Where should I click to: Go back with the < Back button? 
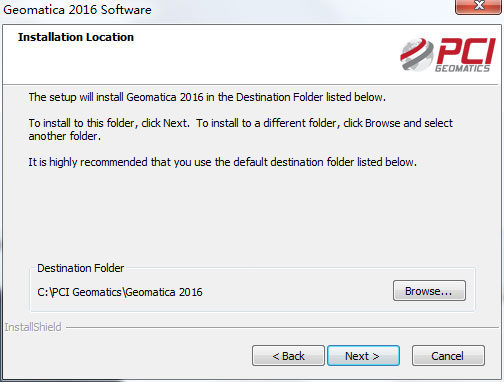[288, 356]
